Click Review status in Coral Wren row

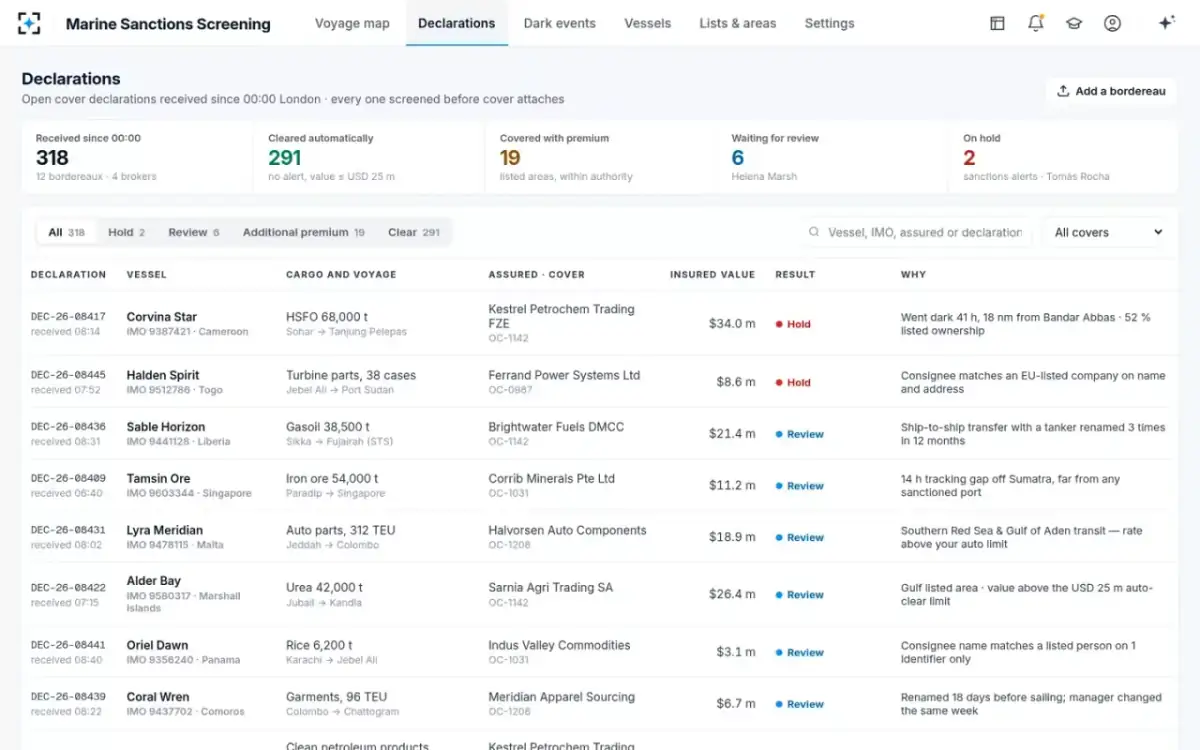(799, 704)
